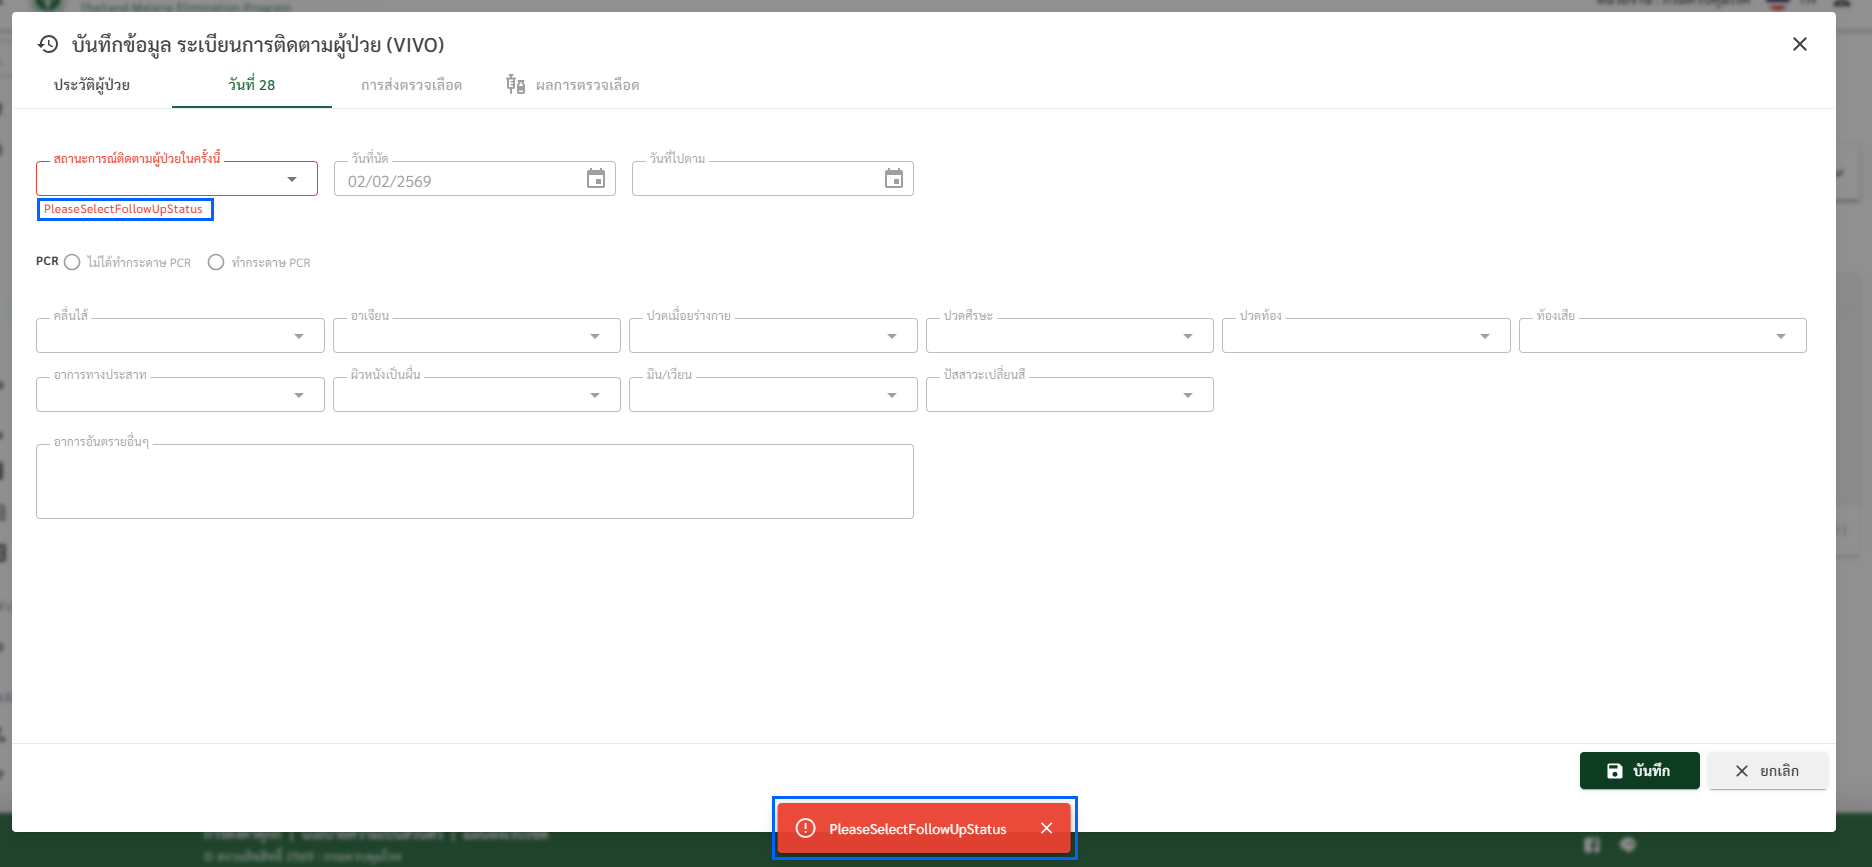Click the error icon in red toast
The height and width of the screenshot is (867, 1872).
pos(805,828)
